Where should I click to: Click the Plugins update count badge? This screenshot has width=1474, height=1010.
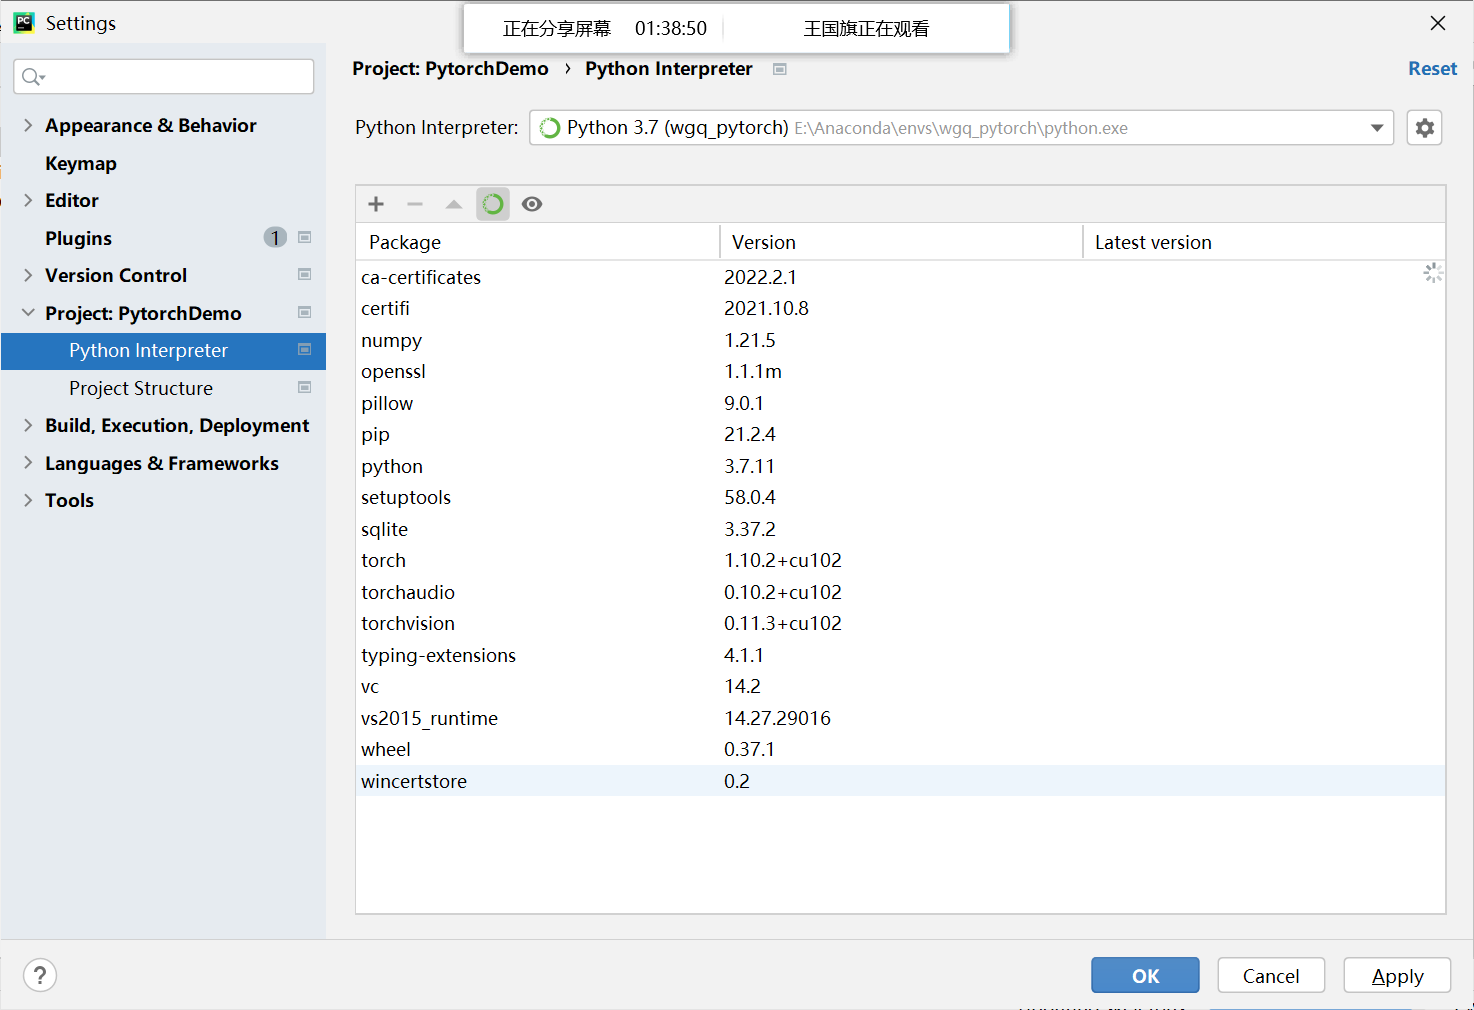[275, 238]
